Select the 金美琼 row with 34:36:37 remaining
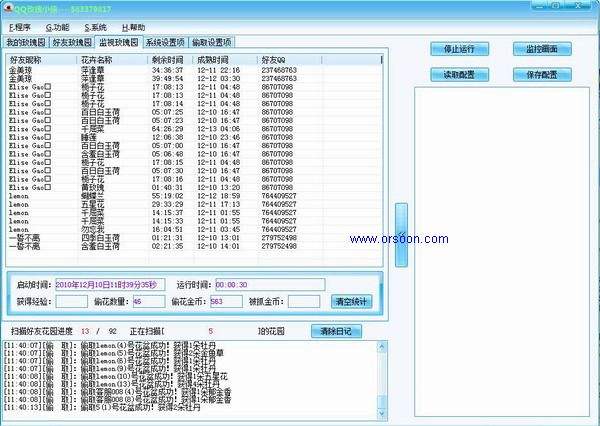The width and height of the screenshot is (600, 426). [x=194, y=70]
